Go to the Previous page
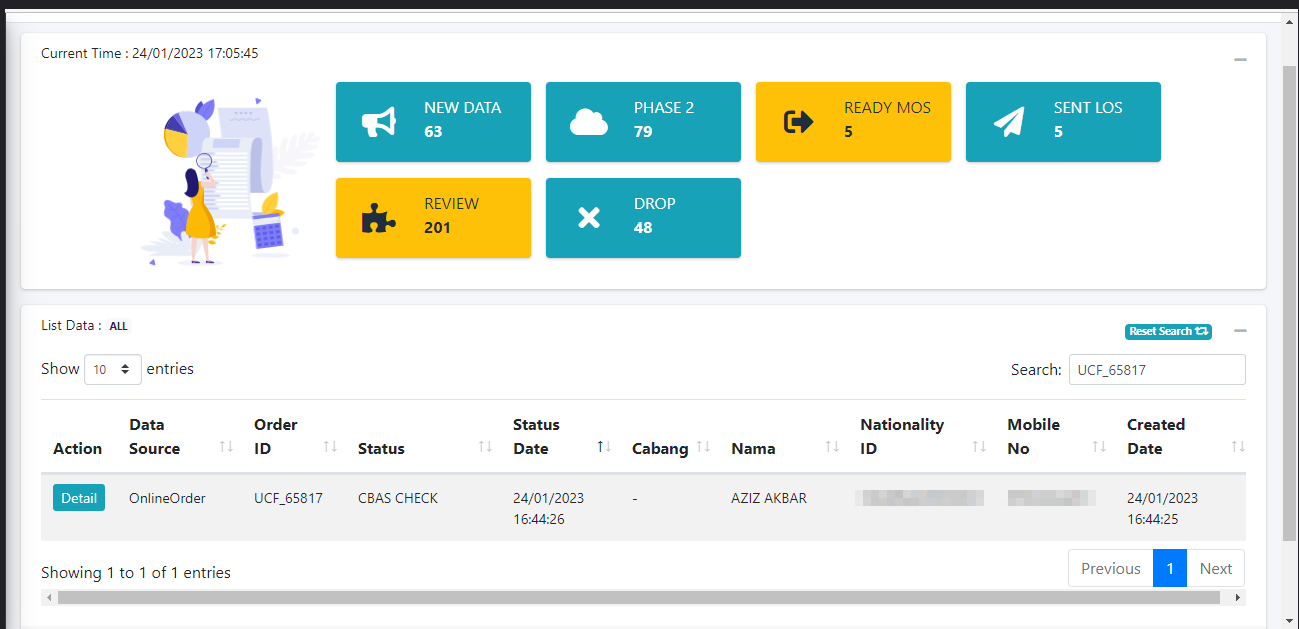The image size is (1299, 629). click(x=1111, y=568)
